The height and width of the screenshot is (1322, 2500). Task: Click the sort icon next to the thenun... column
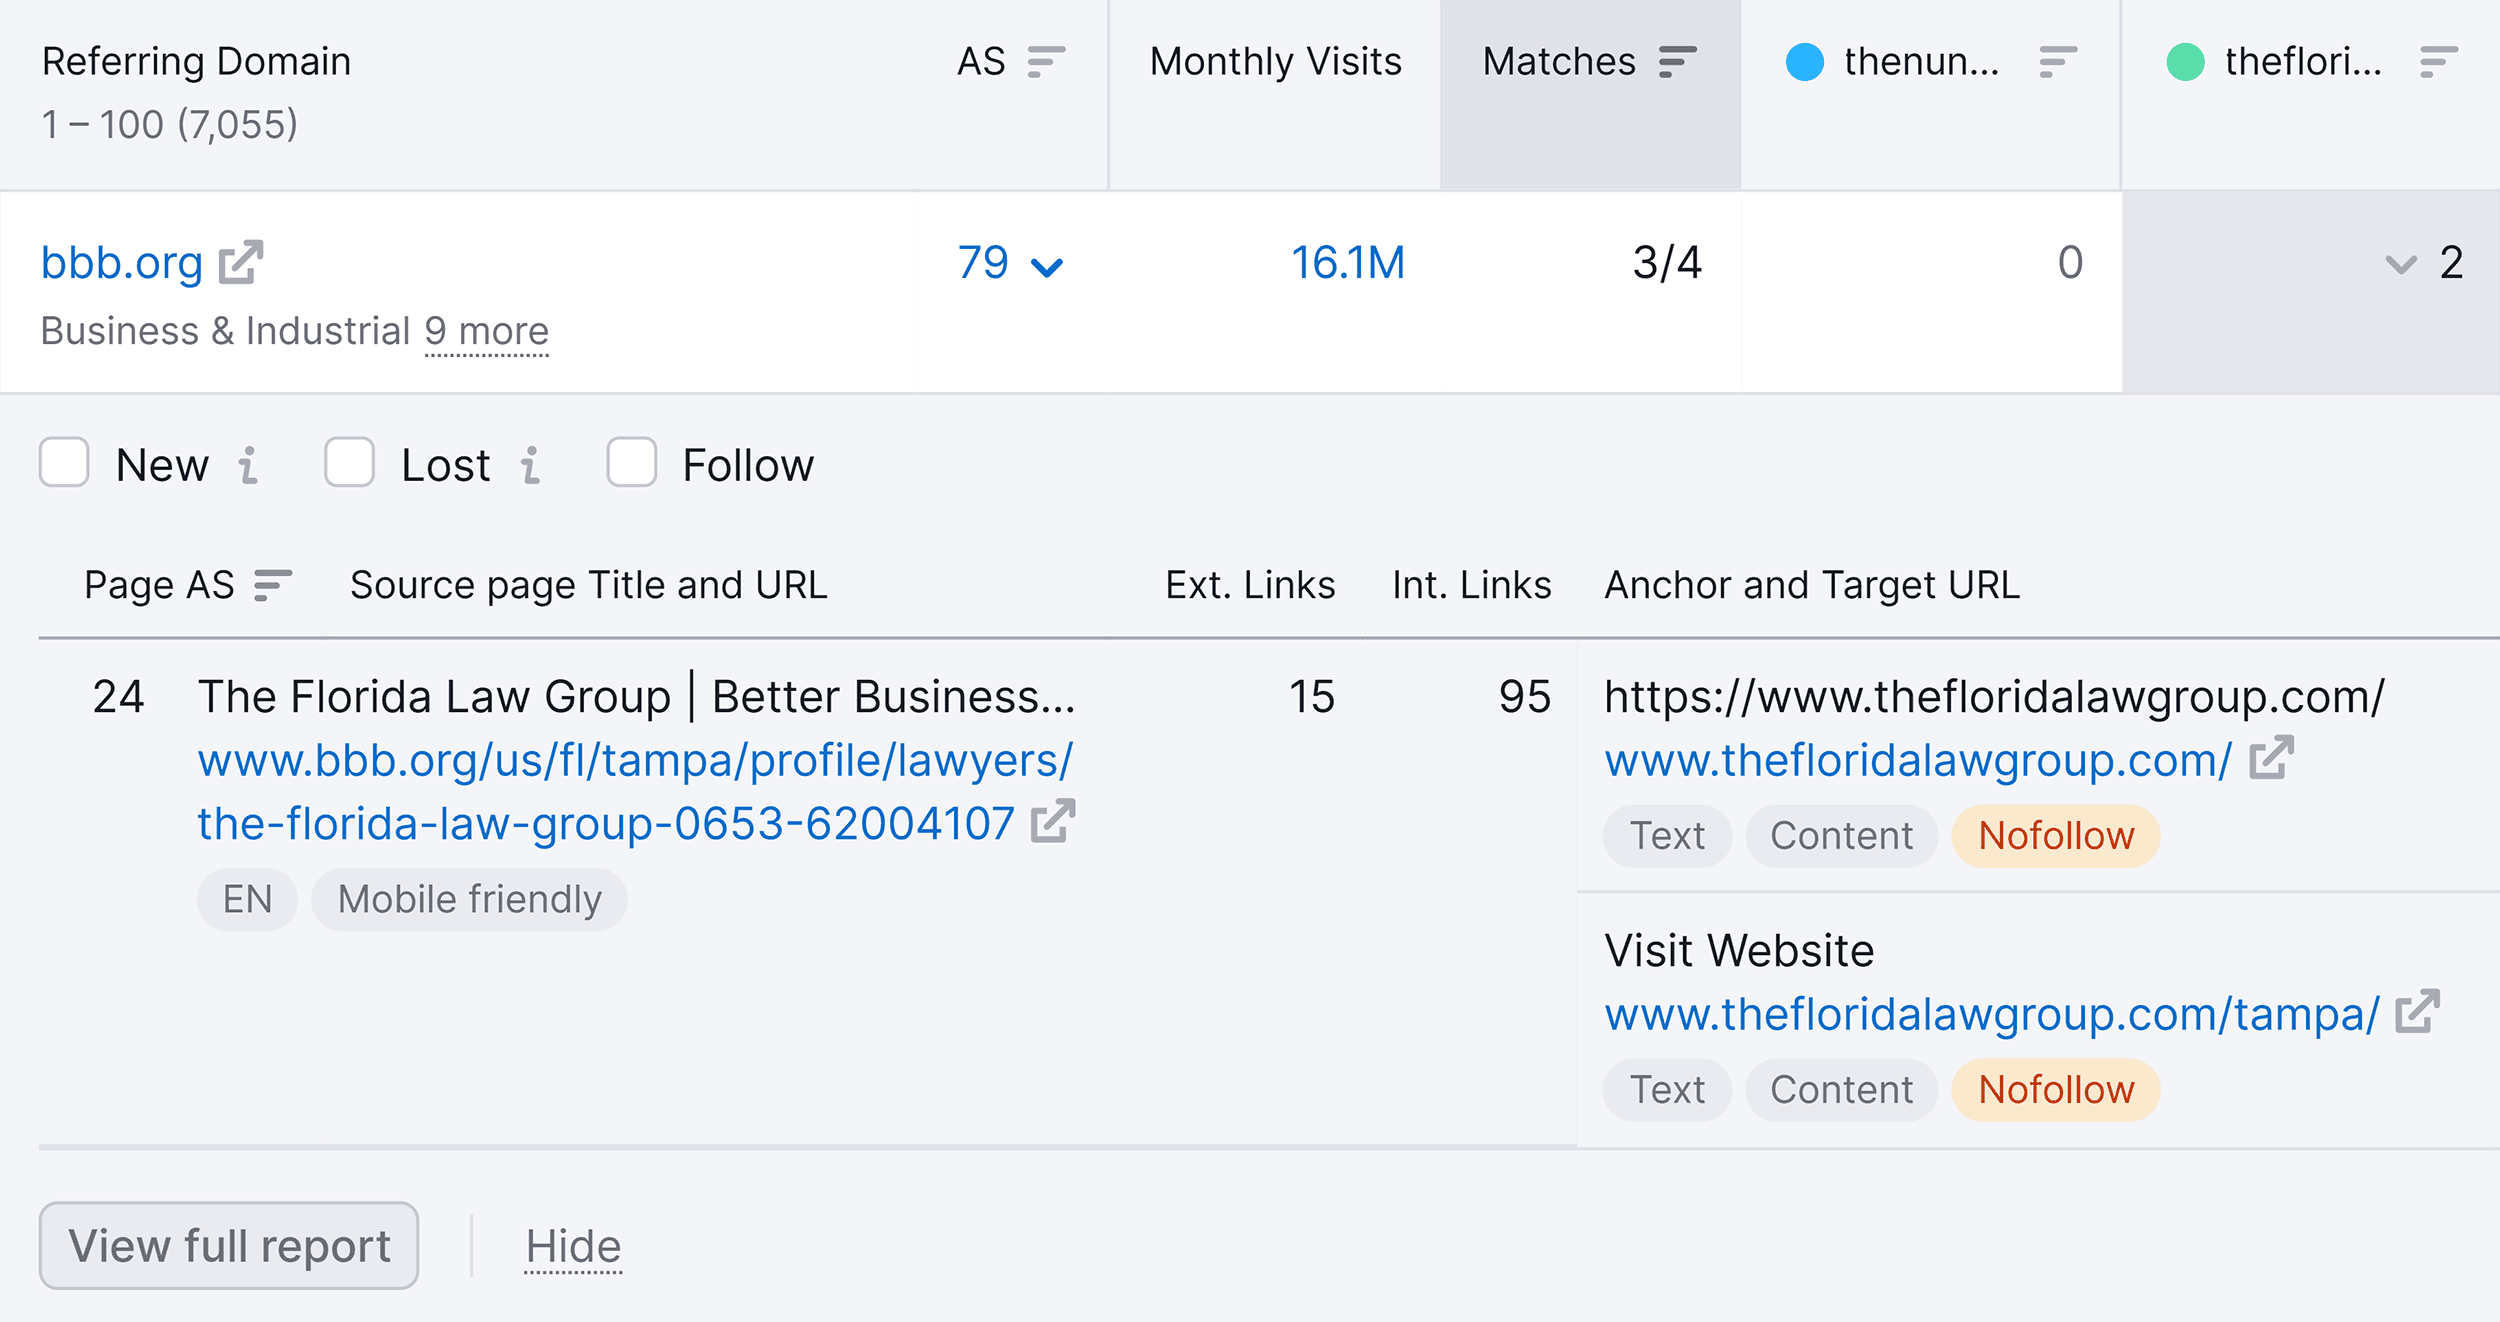pyautogui.click(x=2053, y=63)
